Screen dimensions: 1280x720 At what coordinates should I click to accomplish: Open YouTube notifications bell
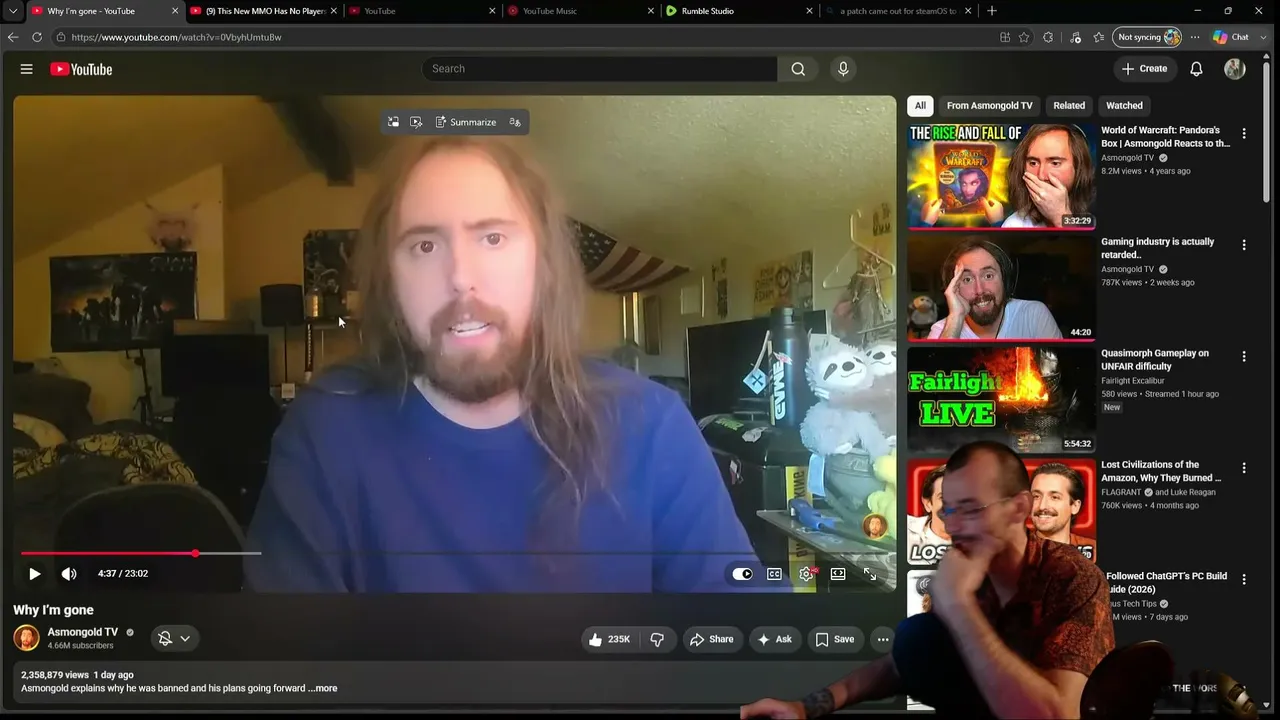tap(1196, 69)
